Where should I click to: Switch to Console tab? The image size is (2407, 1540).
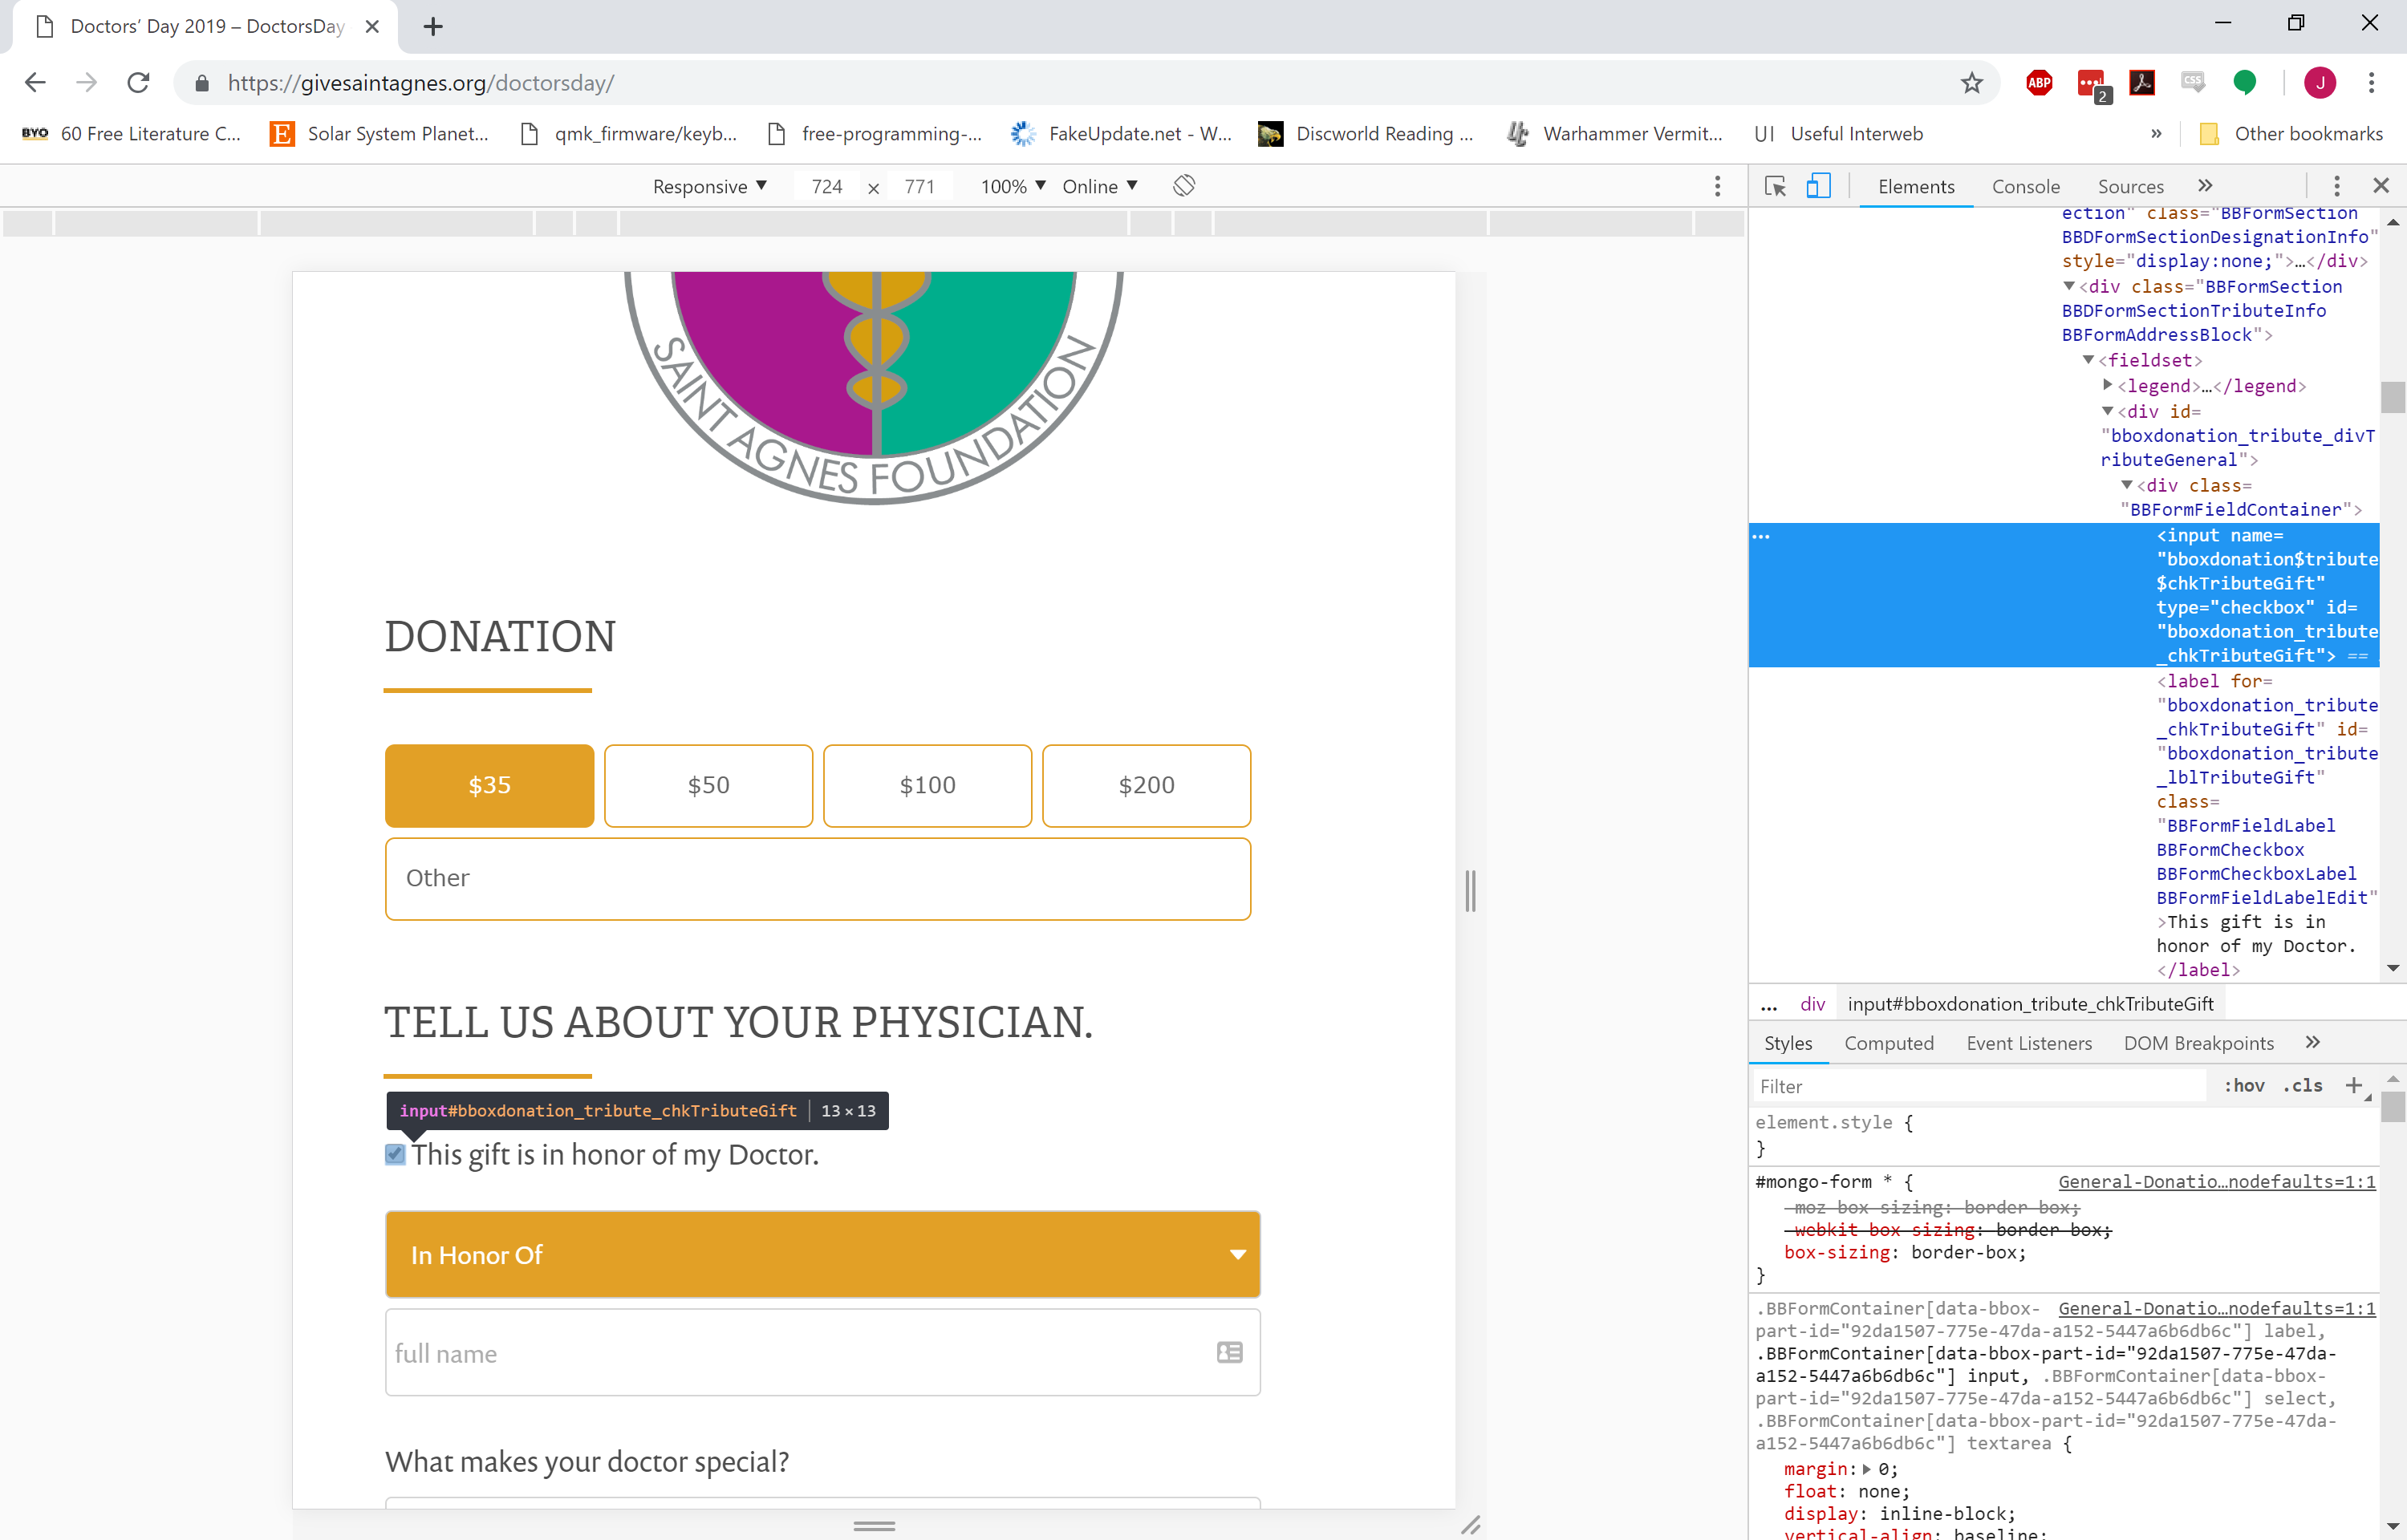tap(2025, 186)
